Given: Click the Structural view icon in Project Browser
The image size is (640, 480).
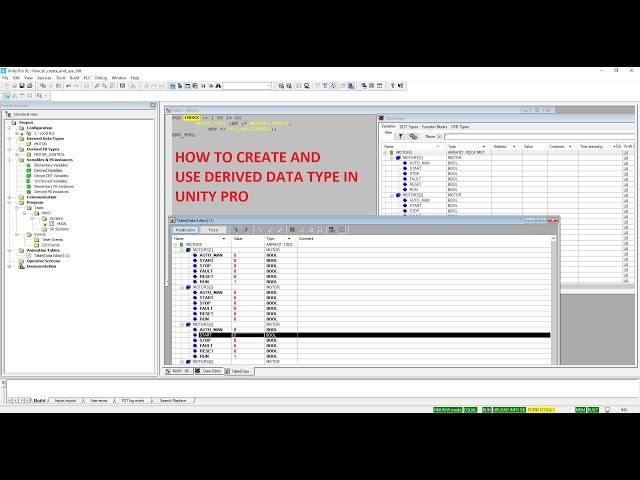Looking at the screenshot, I should pyautogui.click(x=8, y=115).
